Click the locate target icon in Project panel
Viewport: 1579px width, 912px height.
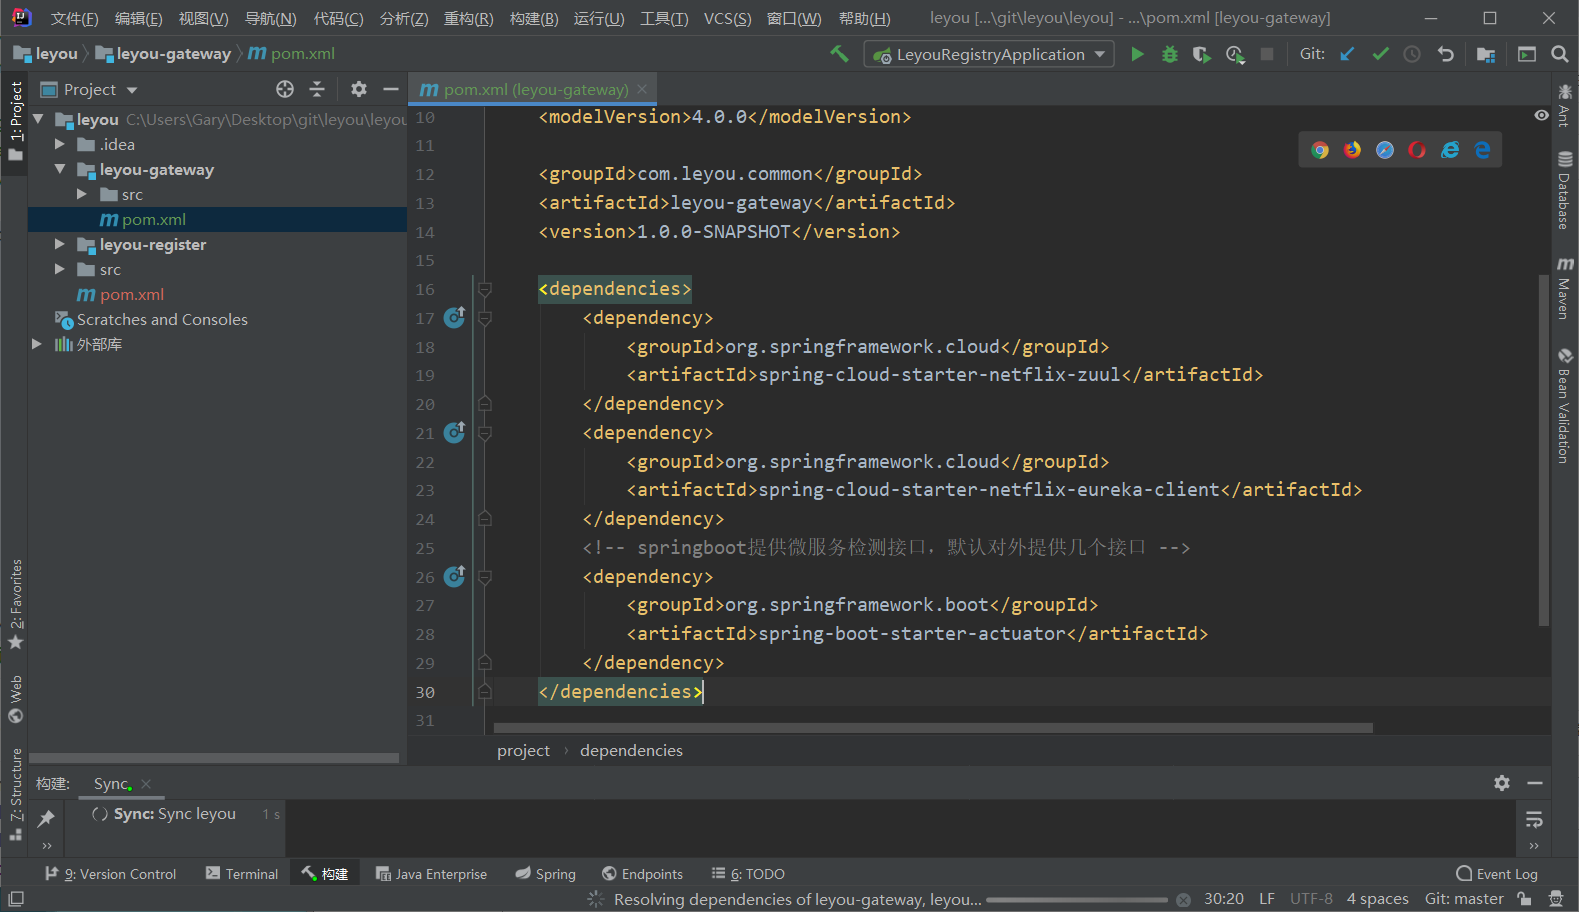coord(285,89)
